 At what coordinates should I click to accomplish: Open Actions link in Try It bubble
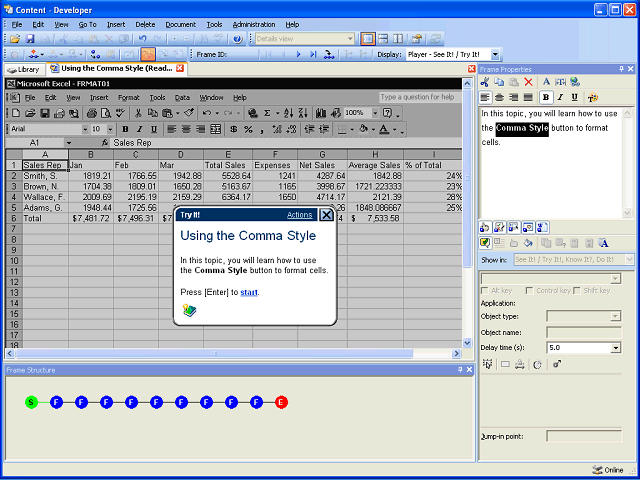point(300,215)
